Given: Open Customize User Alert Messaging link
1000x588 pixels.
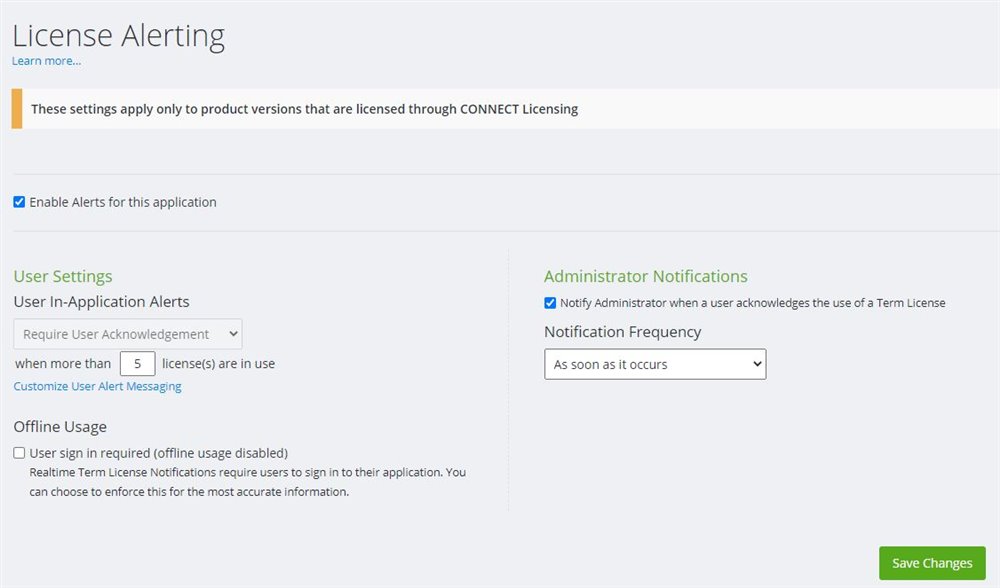Looking at the screenshot, I should coord(97,386).
